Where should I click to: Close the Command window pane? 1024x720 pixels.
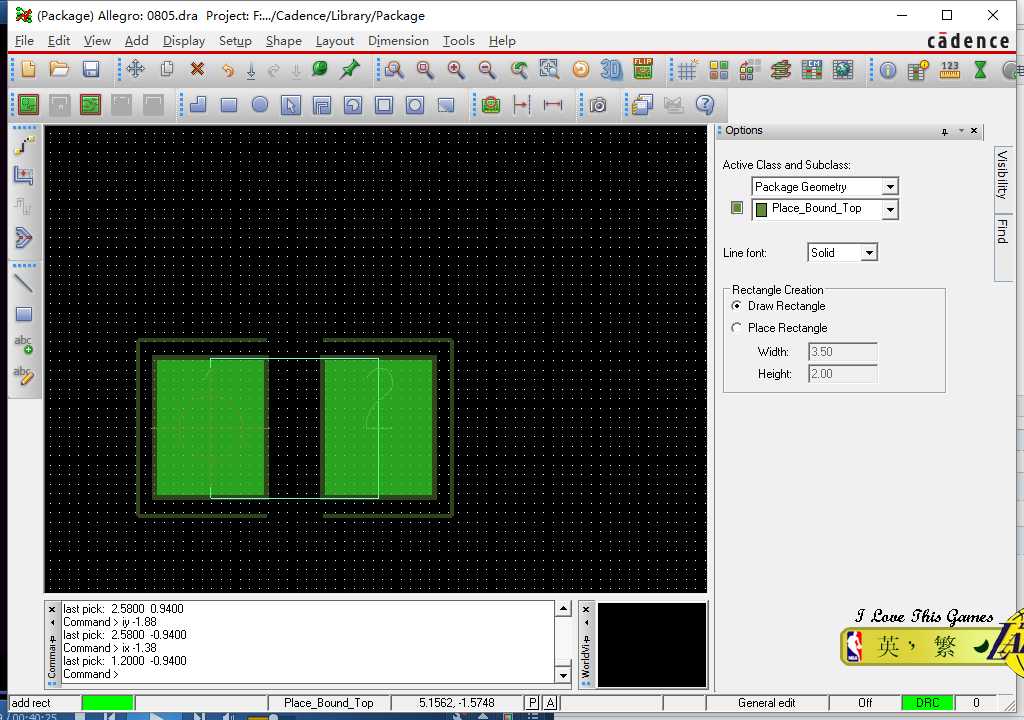52,609
